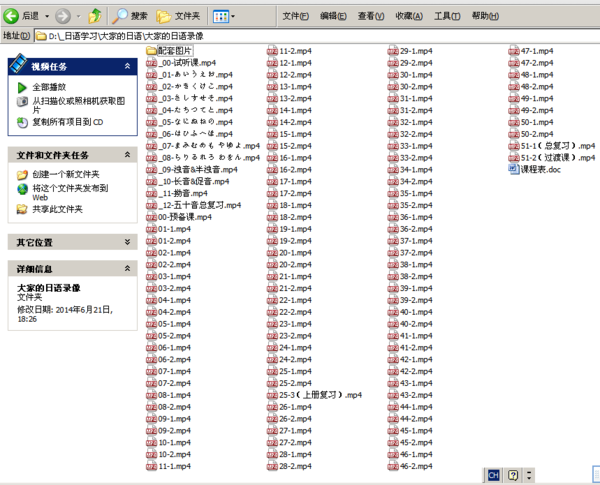Toggle the Folders (文件夹) pane button
The image size is (600, 485).
tap(178, 16)
